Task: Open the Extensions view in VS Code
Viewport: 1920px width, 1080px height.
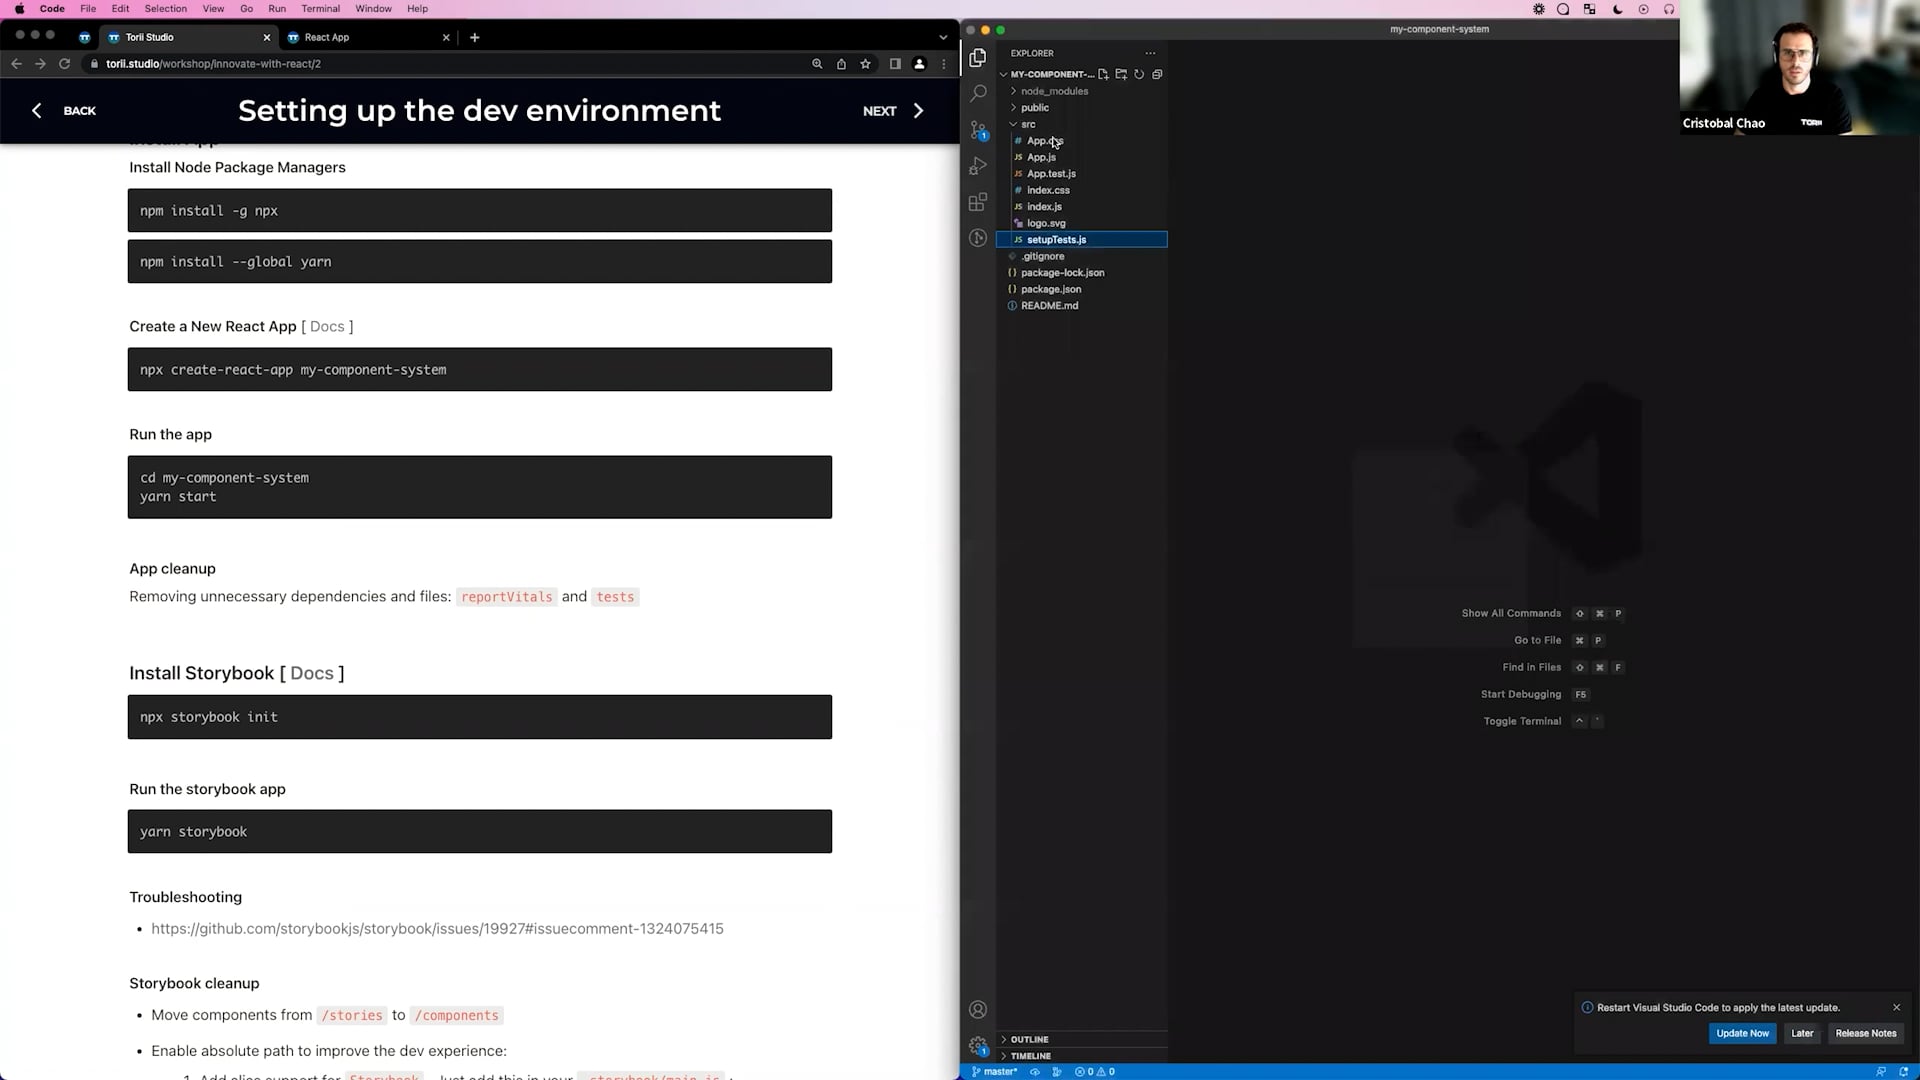Action: pos(978,202)
